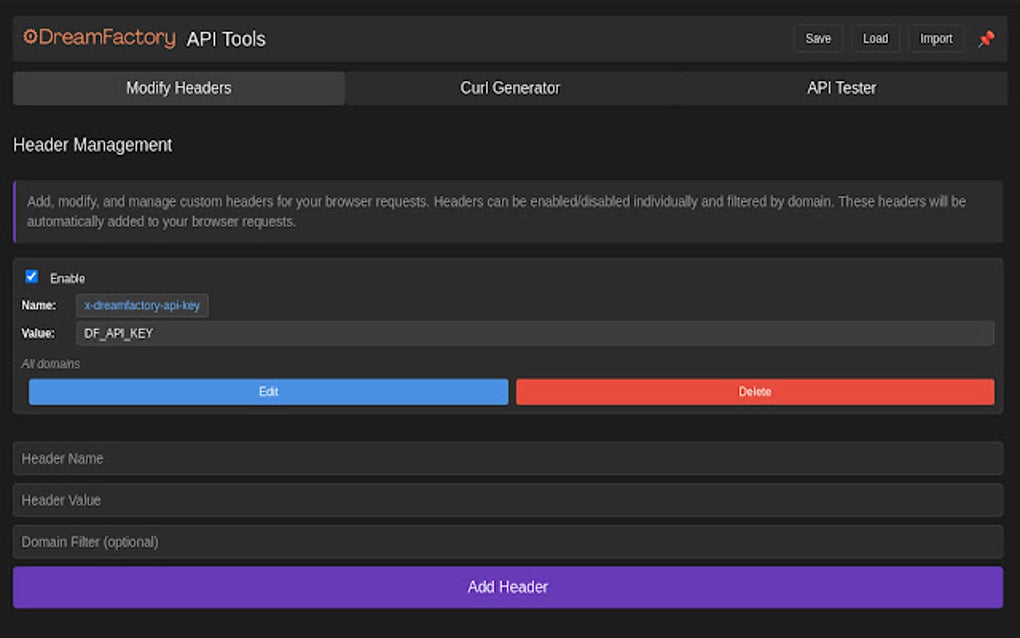Click the x-dreamfactory-api-key name field
Screen dimensions: 1020x638
142,306
